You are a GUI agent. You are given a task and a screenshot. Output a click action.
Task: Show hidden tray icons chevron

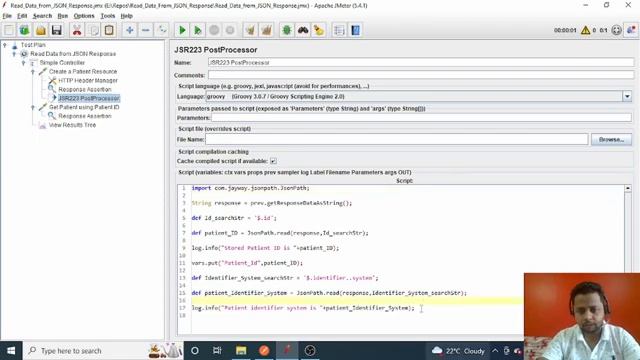(495, 351)
